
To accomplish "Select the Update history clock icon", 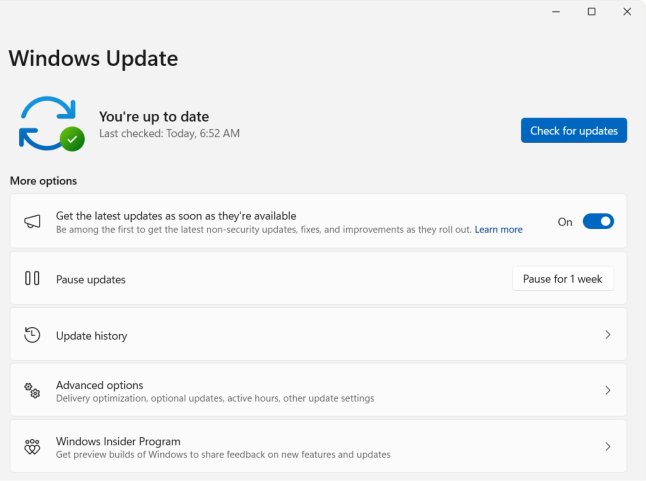I will pyautogui.click(x=32, y=335).
